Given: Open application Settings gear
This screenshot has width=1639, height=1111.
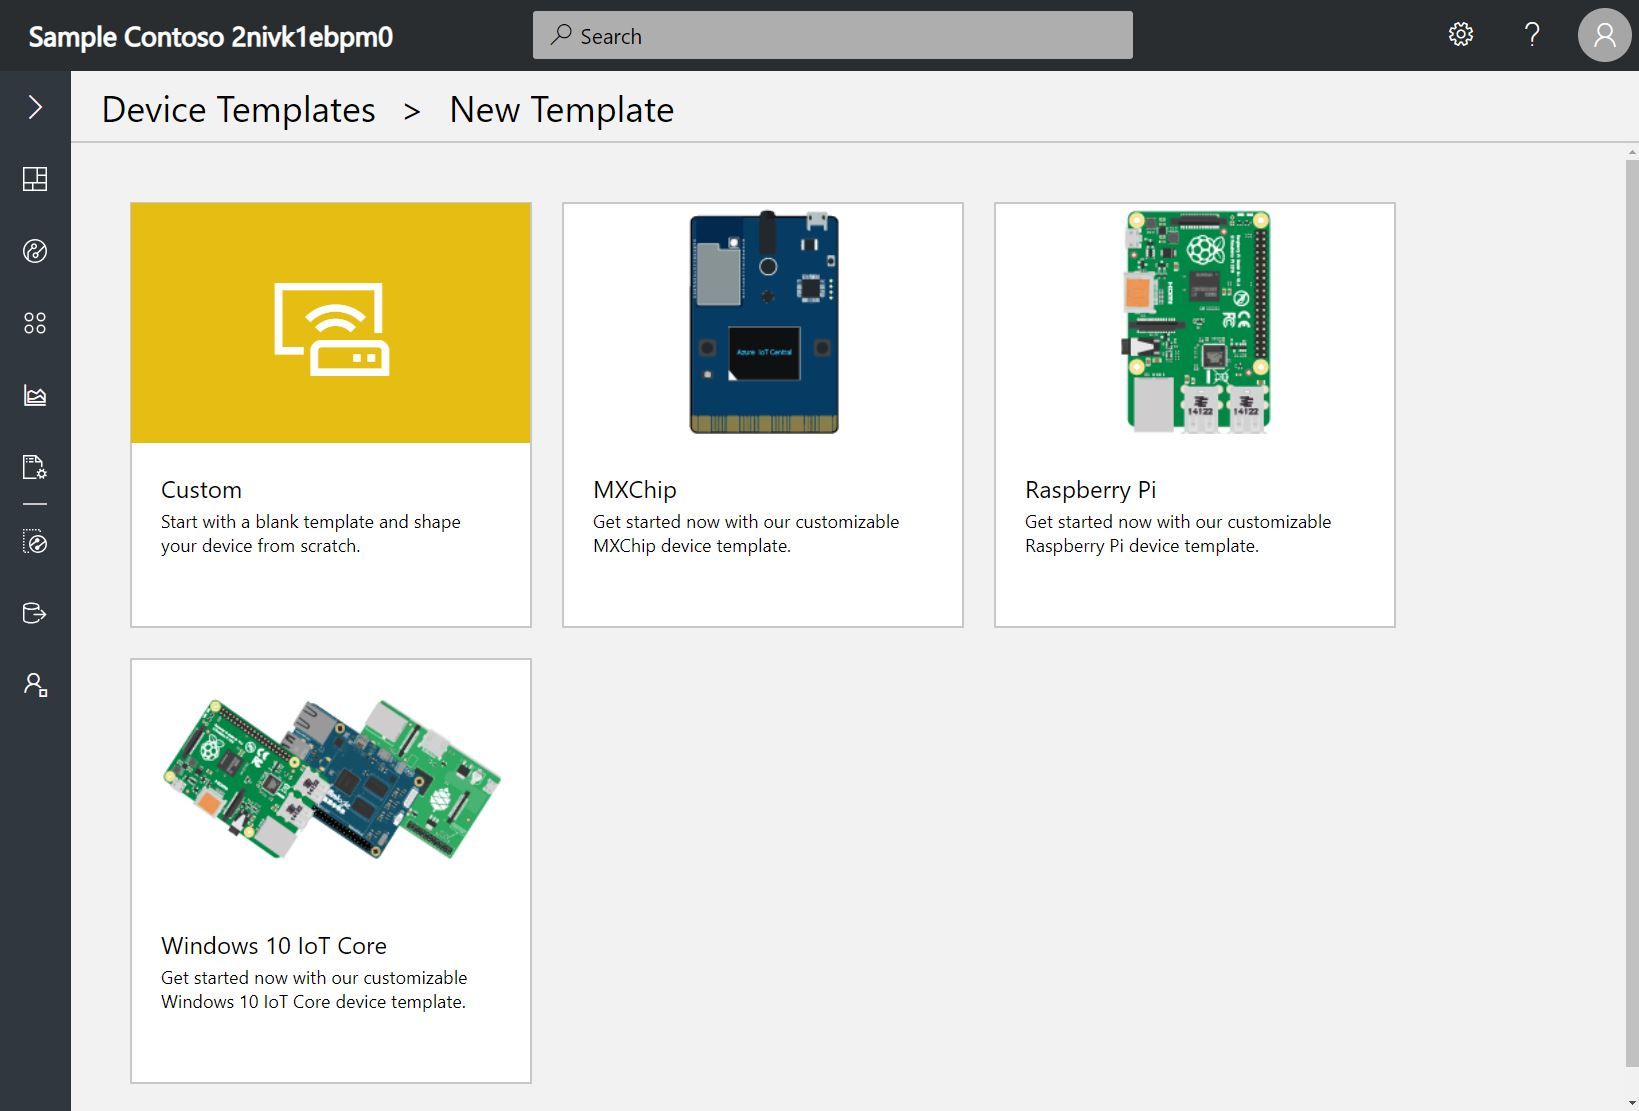Looking at the screenshot, I should (x=1460, y=34).
